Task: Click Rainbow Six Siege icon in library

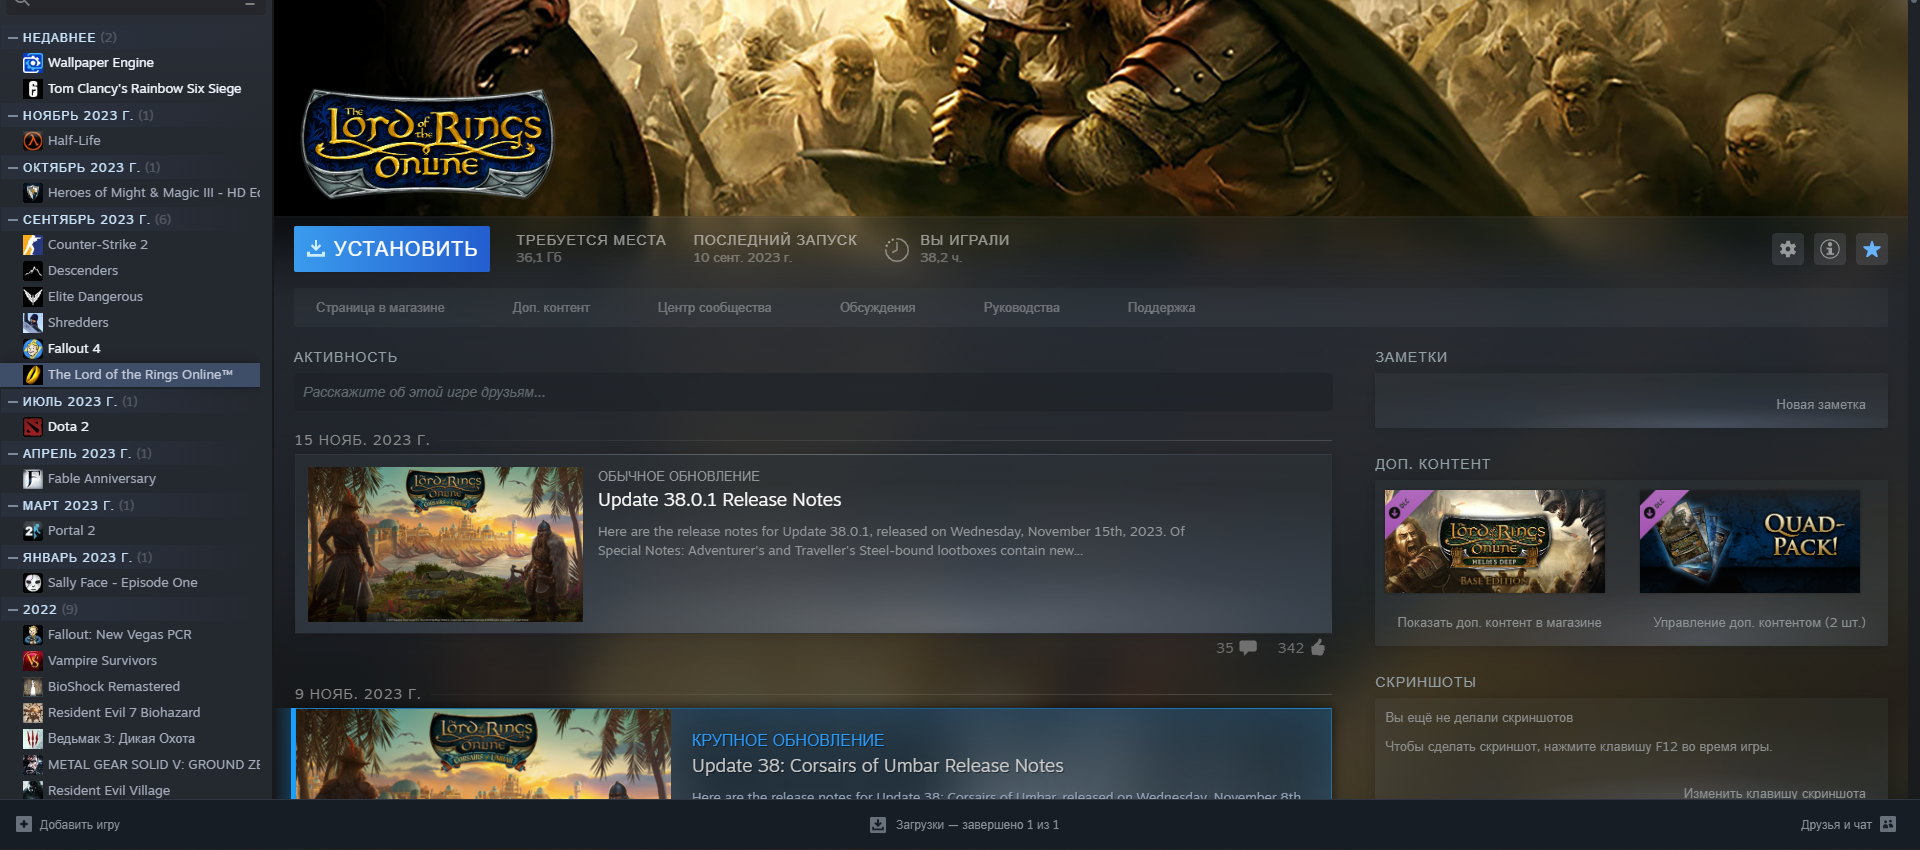Action: coord(33,89)
